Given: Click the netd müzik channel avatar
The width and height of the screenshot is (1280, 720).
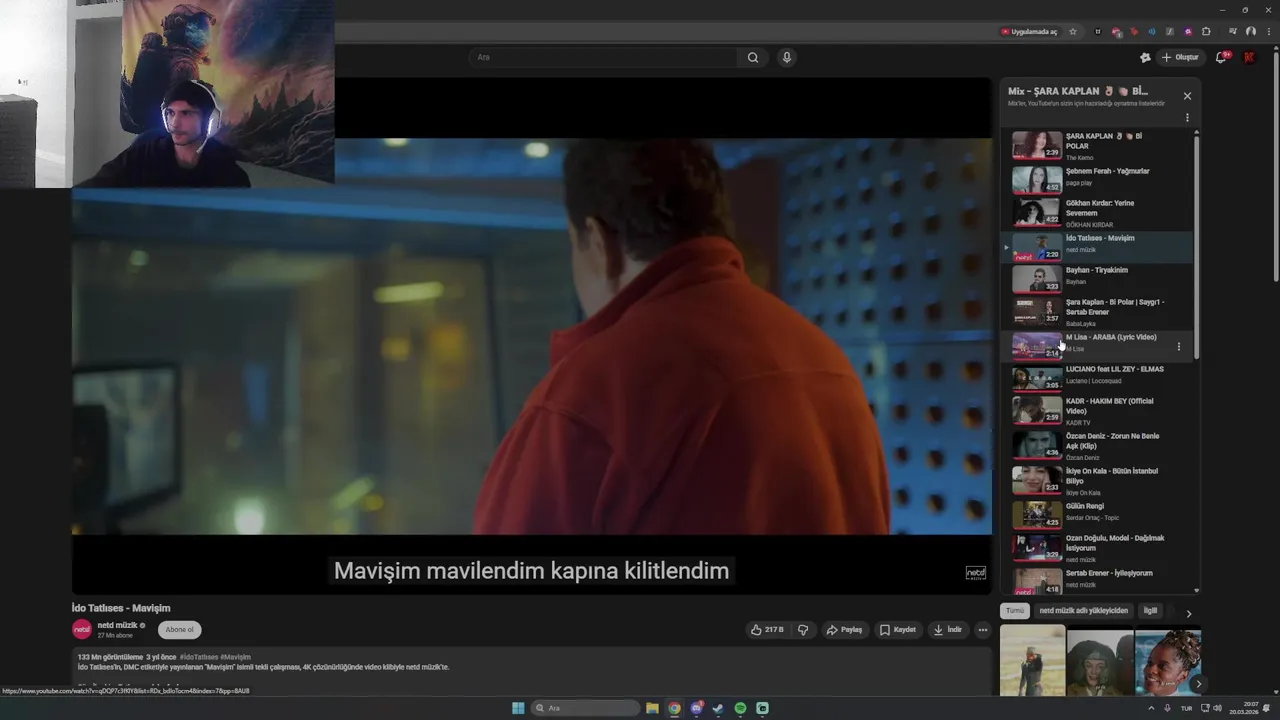Looking at the screenshot, I should pyautogui.click(x=82, y=629).
